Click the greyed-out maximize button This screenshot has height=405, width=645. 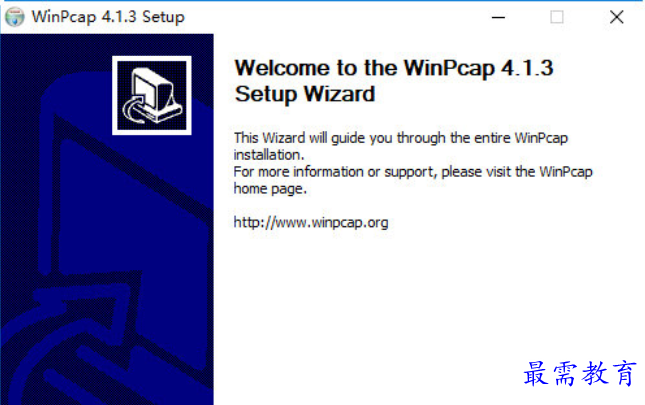coord(557,17)
